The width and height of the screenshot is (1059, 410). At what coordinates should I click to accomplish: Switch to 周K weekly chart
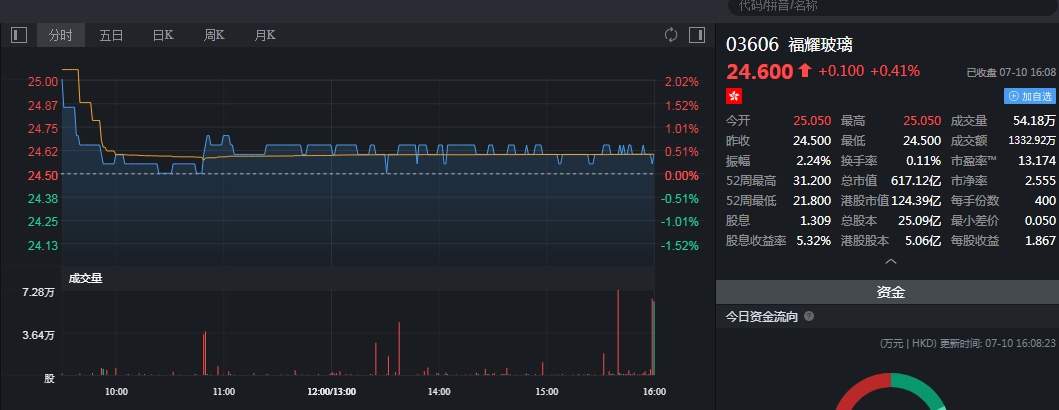pyautogui.click(x=214, y=35)
